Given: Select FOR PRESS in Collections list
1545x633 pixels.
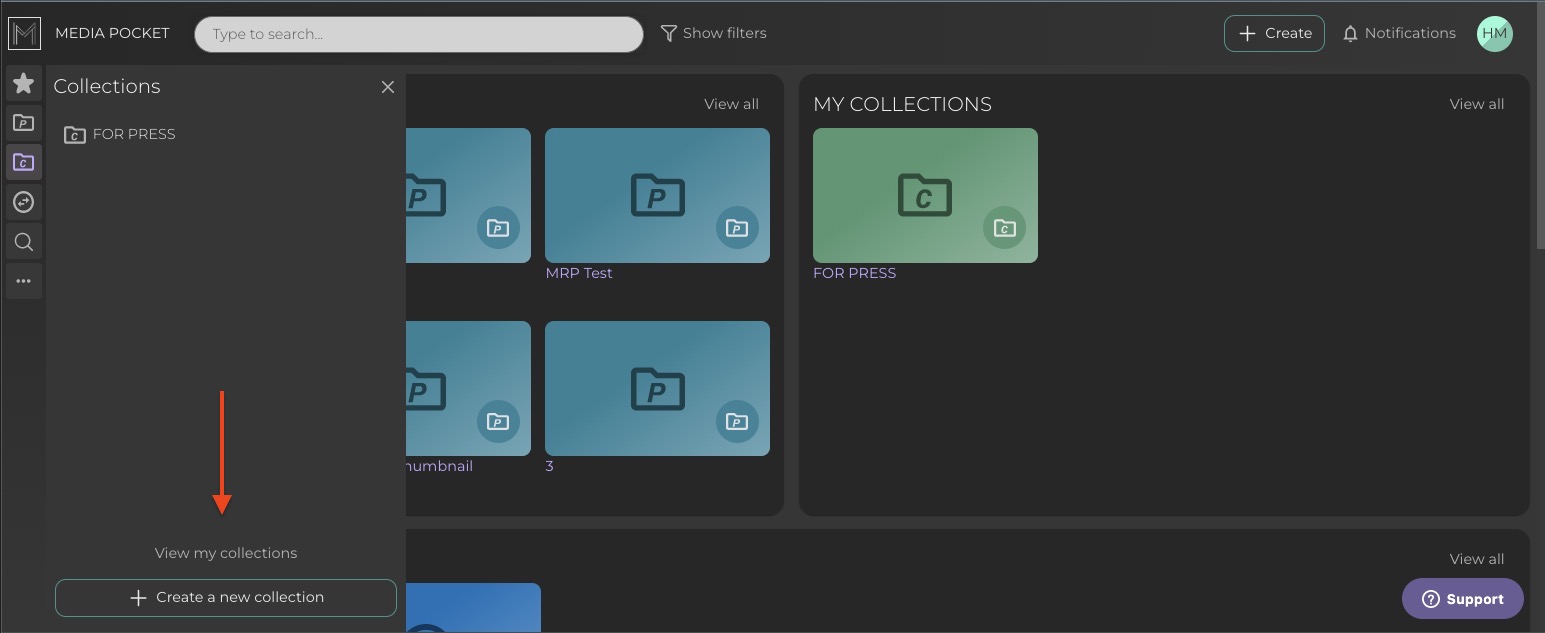Looking at the screenshot, I should coord(133,134).
